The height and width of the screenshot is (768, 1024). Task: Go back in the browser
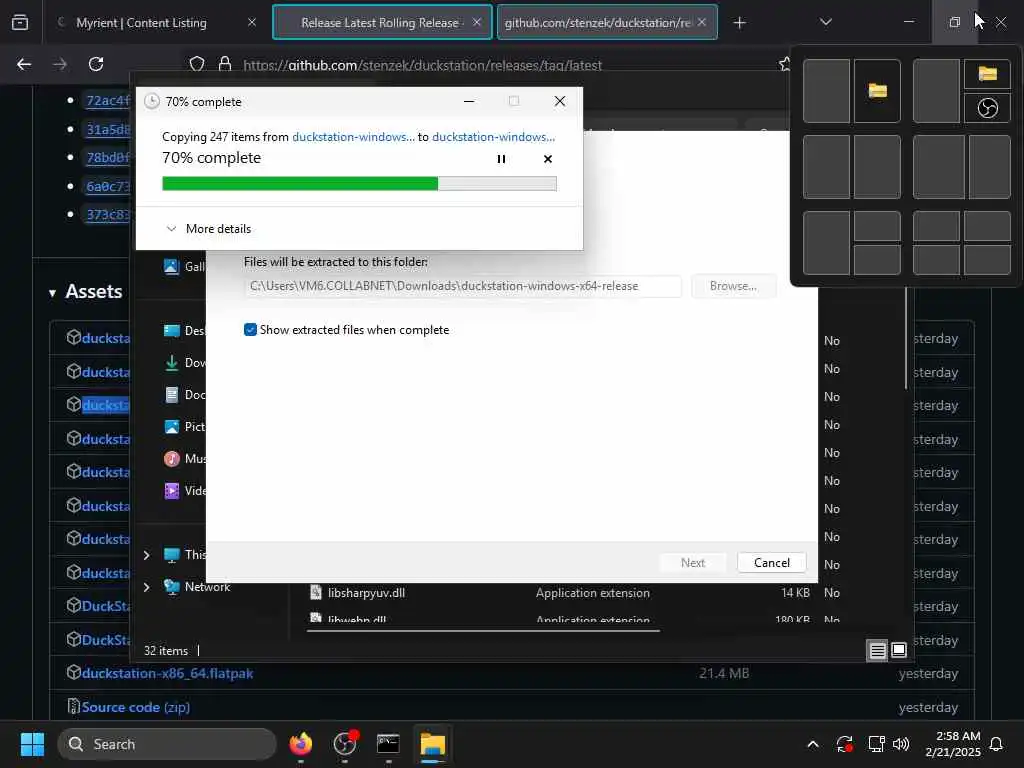pos(24,64)
